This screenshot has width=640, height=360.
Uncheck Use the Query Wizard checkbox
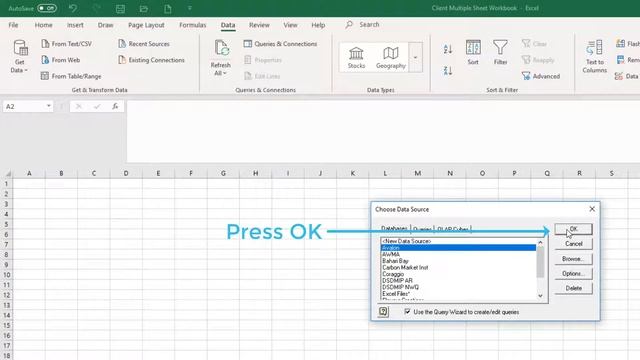point(407,312)
